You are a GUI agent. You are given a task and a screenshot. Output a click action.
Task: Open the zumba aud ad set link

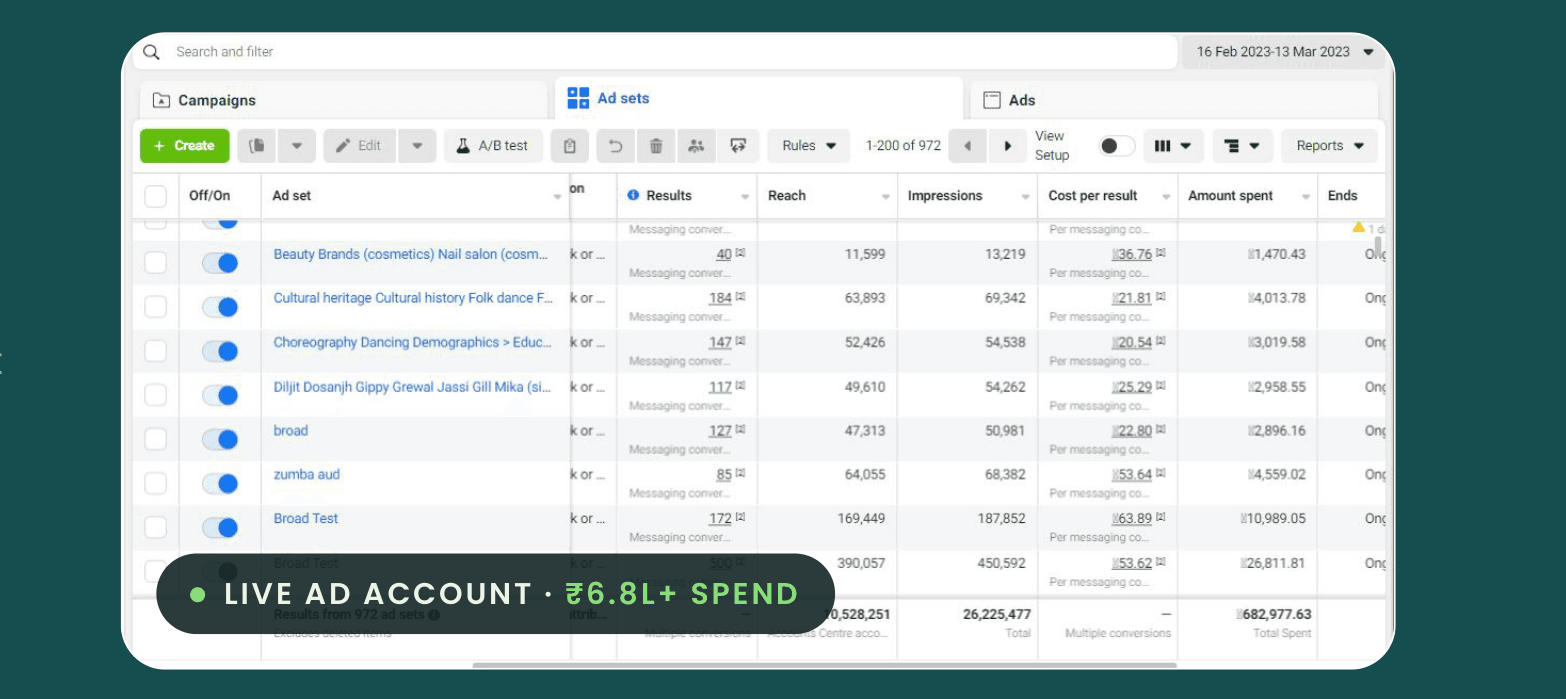[x=307, y=474]
